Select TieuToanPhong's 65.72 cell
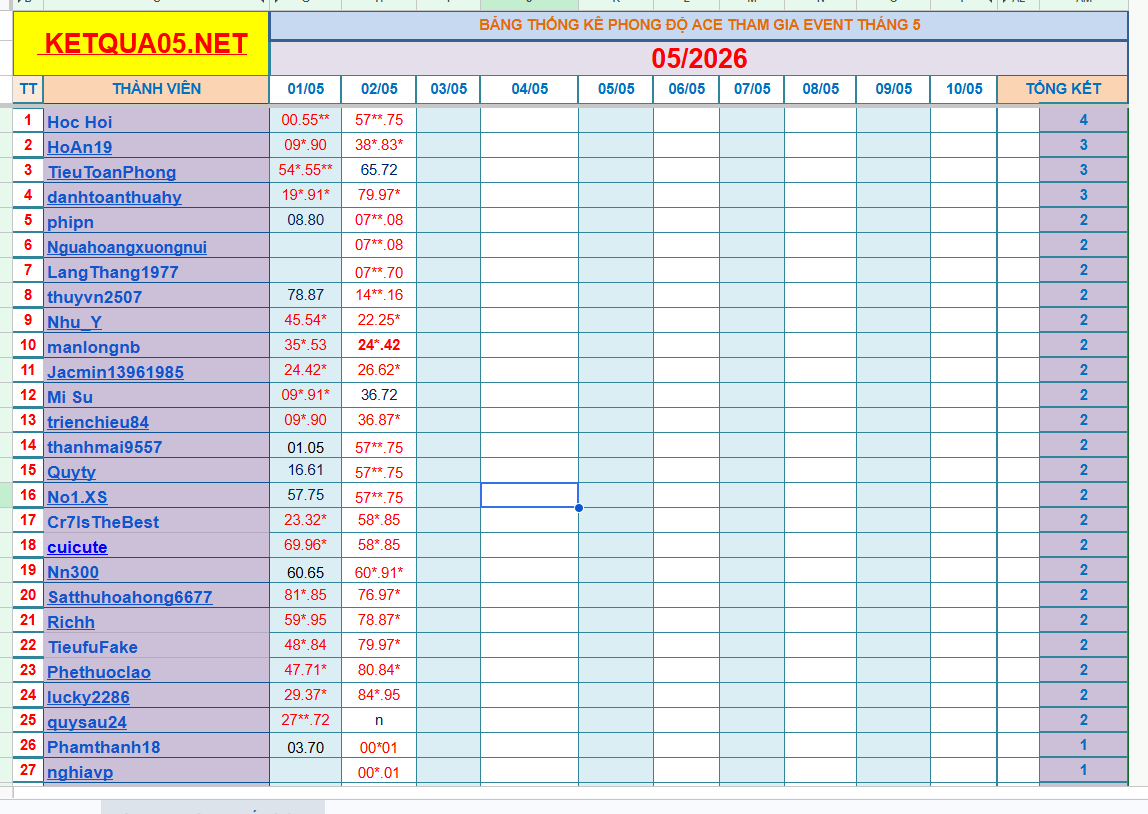 (x=379, y=170)
